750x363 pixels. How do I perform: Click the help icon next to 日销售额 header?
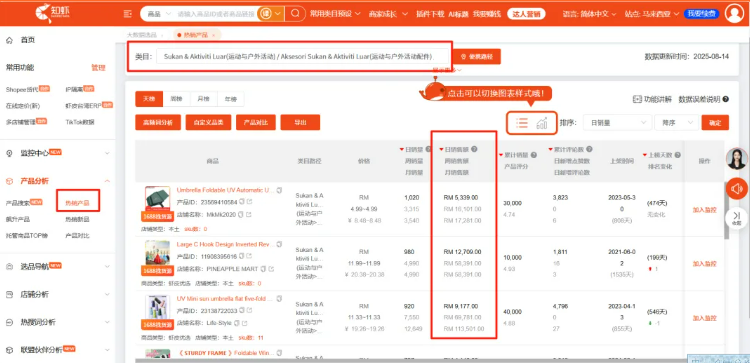coord(474,149)
